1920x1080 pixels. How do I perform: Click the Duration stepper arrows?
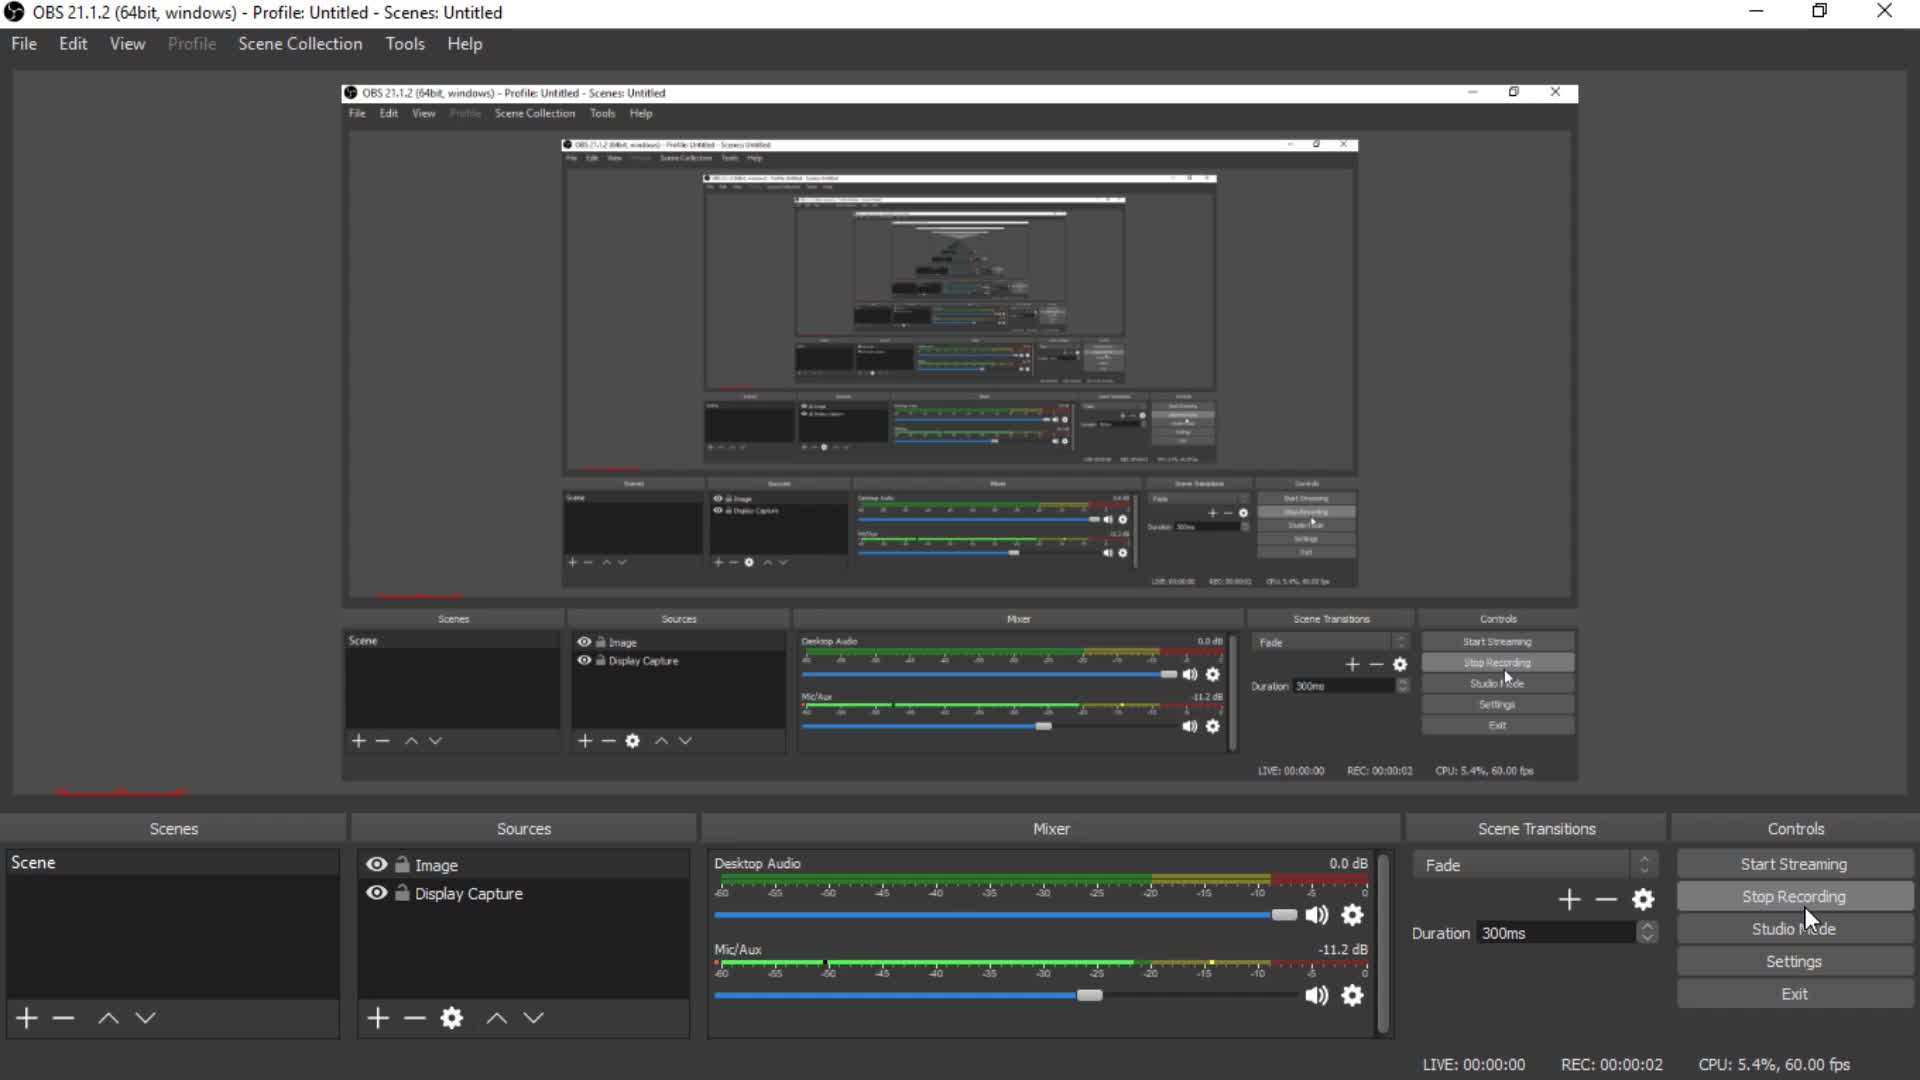point(1647,933)
